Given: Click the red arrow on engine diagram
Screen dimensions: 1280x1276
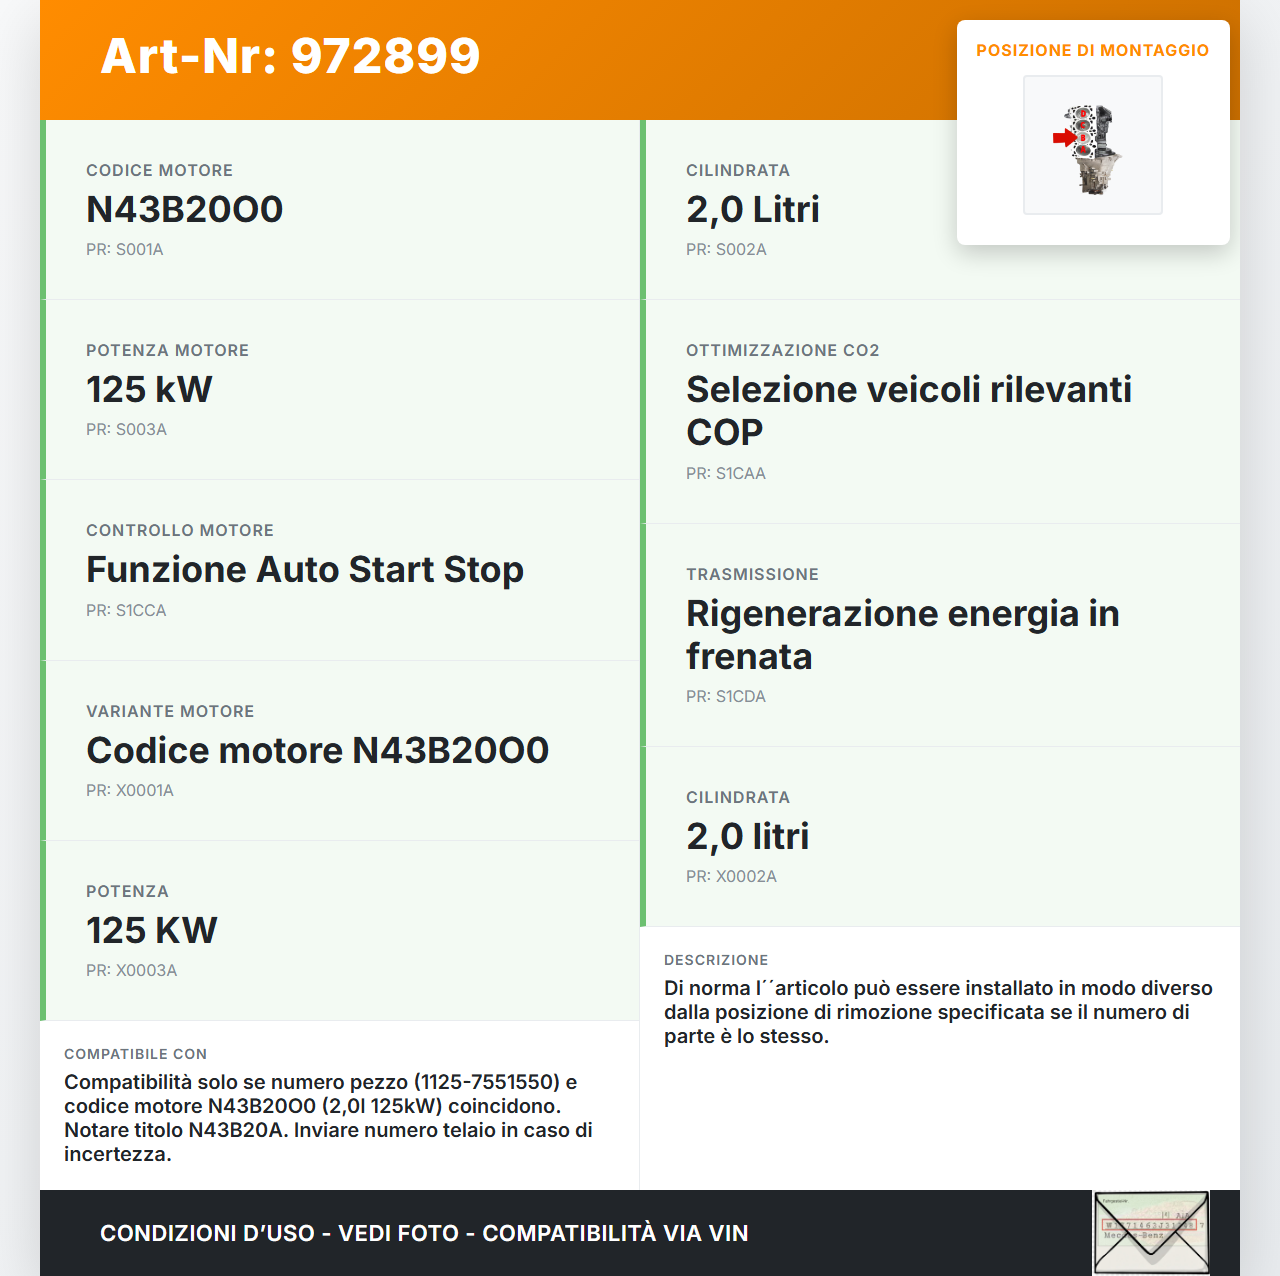Looking at the screenshot, I should coord(1063,138).
